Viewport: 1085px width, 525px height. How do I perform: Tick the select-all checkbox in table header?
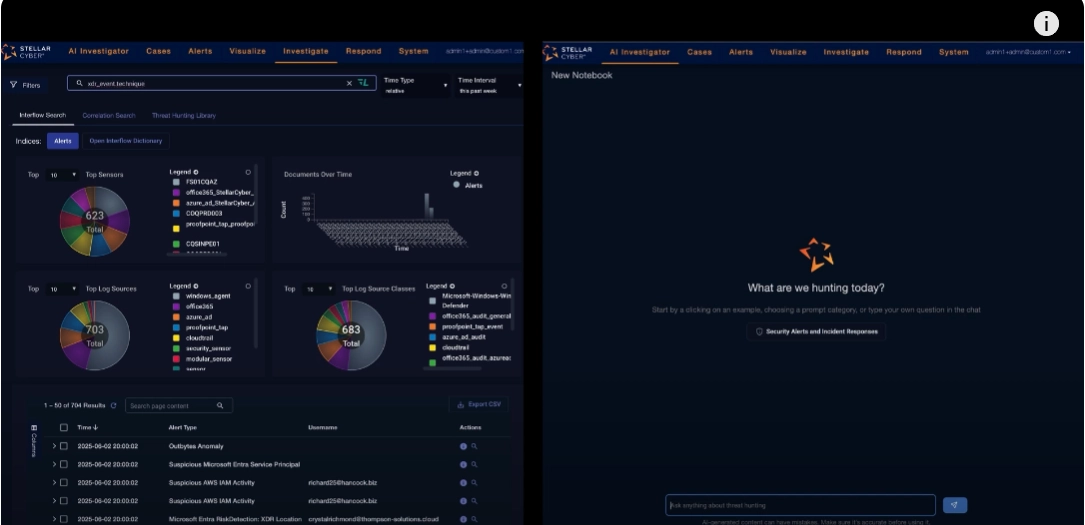click(64, 427)
